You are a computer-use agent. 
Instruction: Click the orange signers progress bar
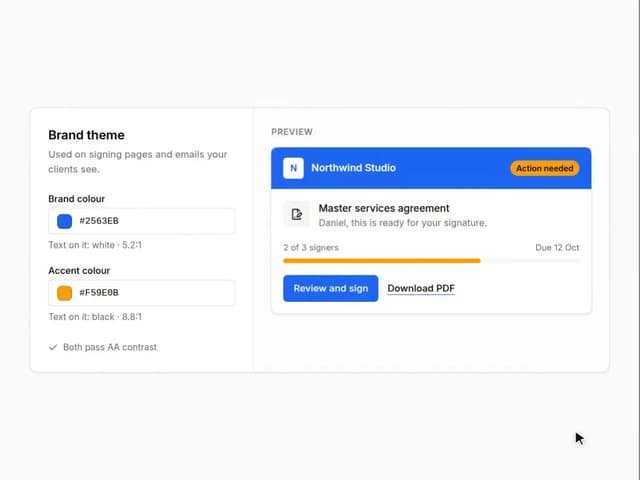[x=382, y=261]
